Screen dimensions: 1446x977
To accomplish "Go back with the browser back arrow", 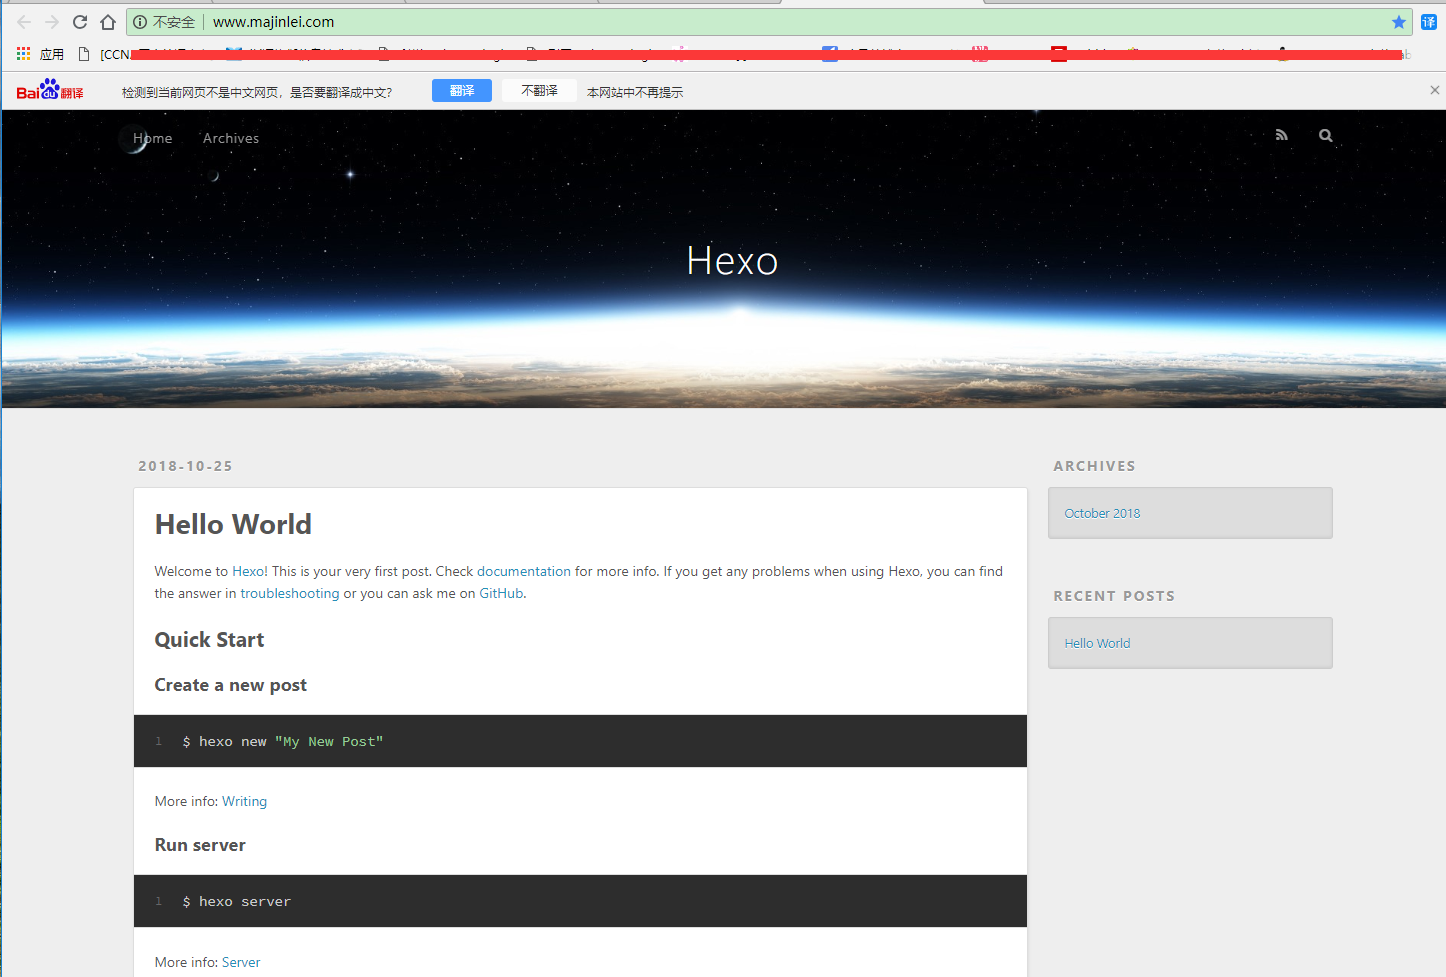I will (x=24, y=22).
